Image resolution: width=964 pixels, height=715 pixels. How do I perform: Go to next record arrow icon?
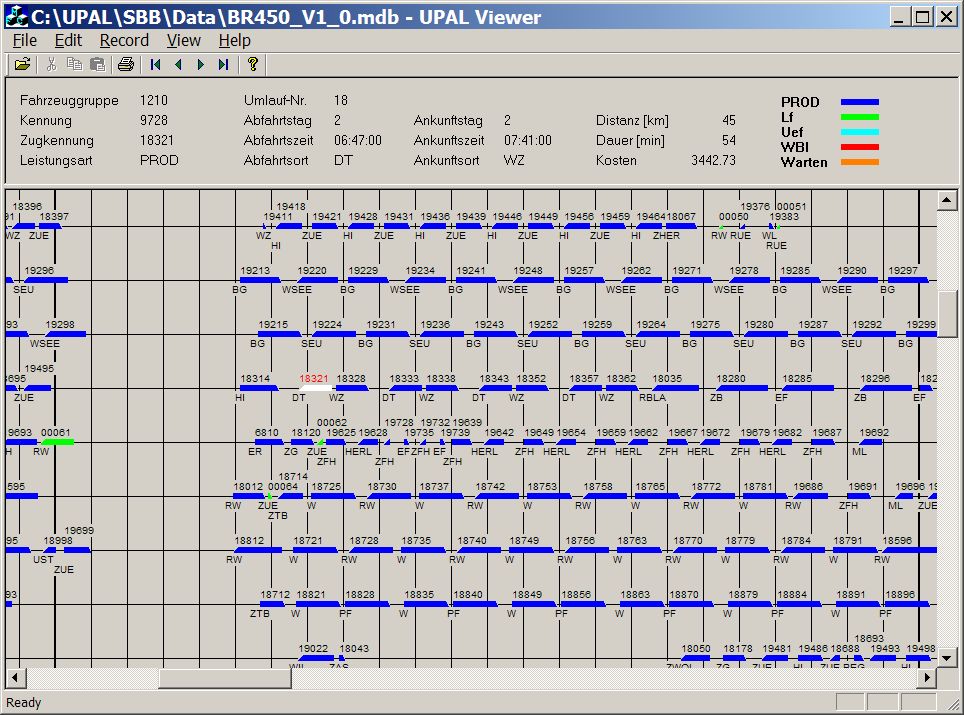click(x=200, y=65)
